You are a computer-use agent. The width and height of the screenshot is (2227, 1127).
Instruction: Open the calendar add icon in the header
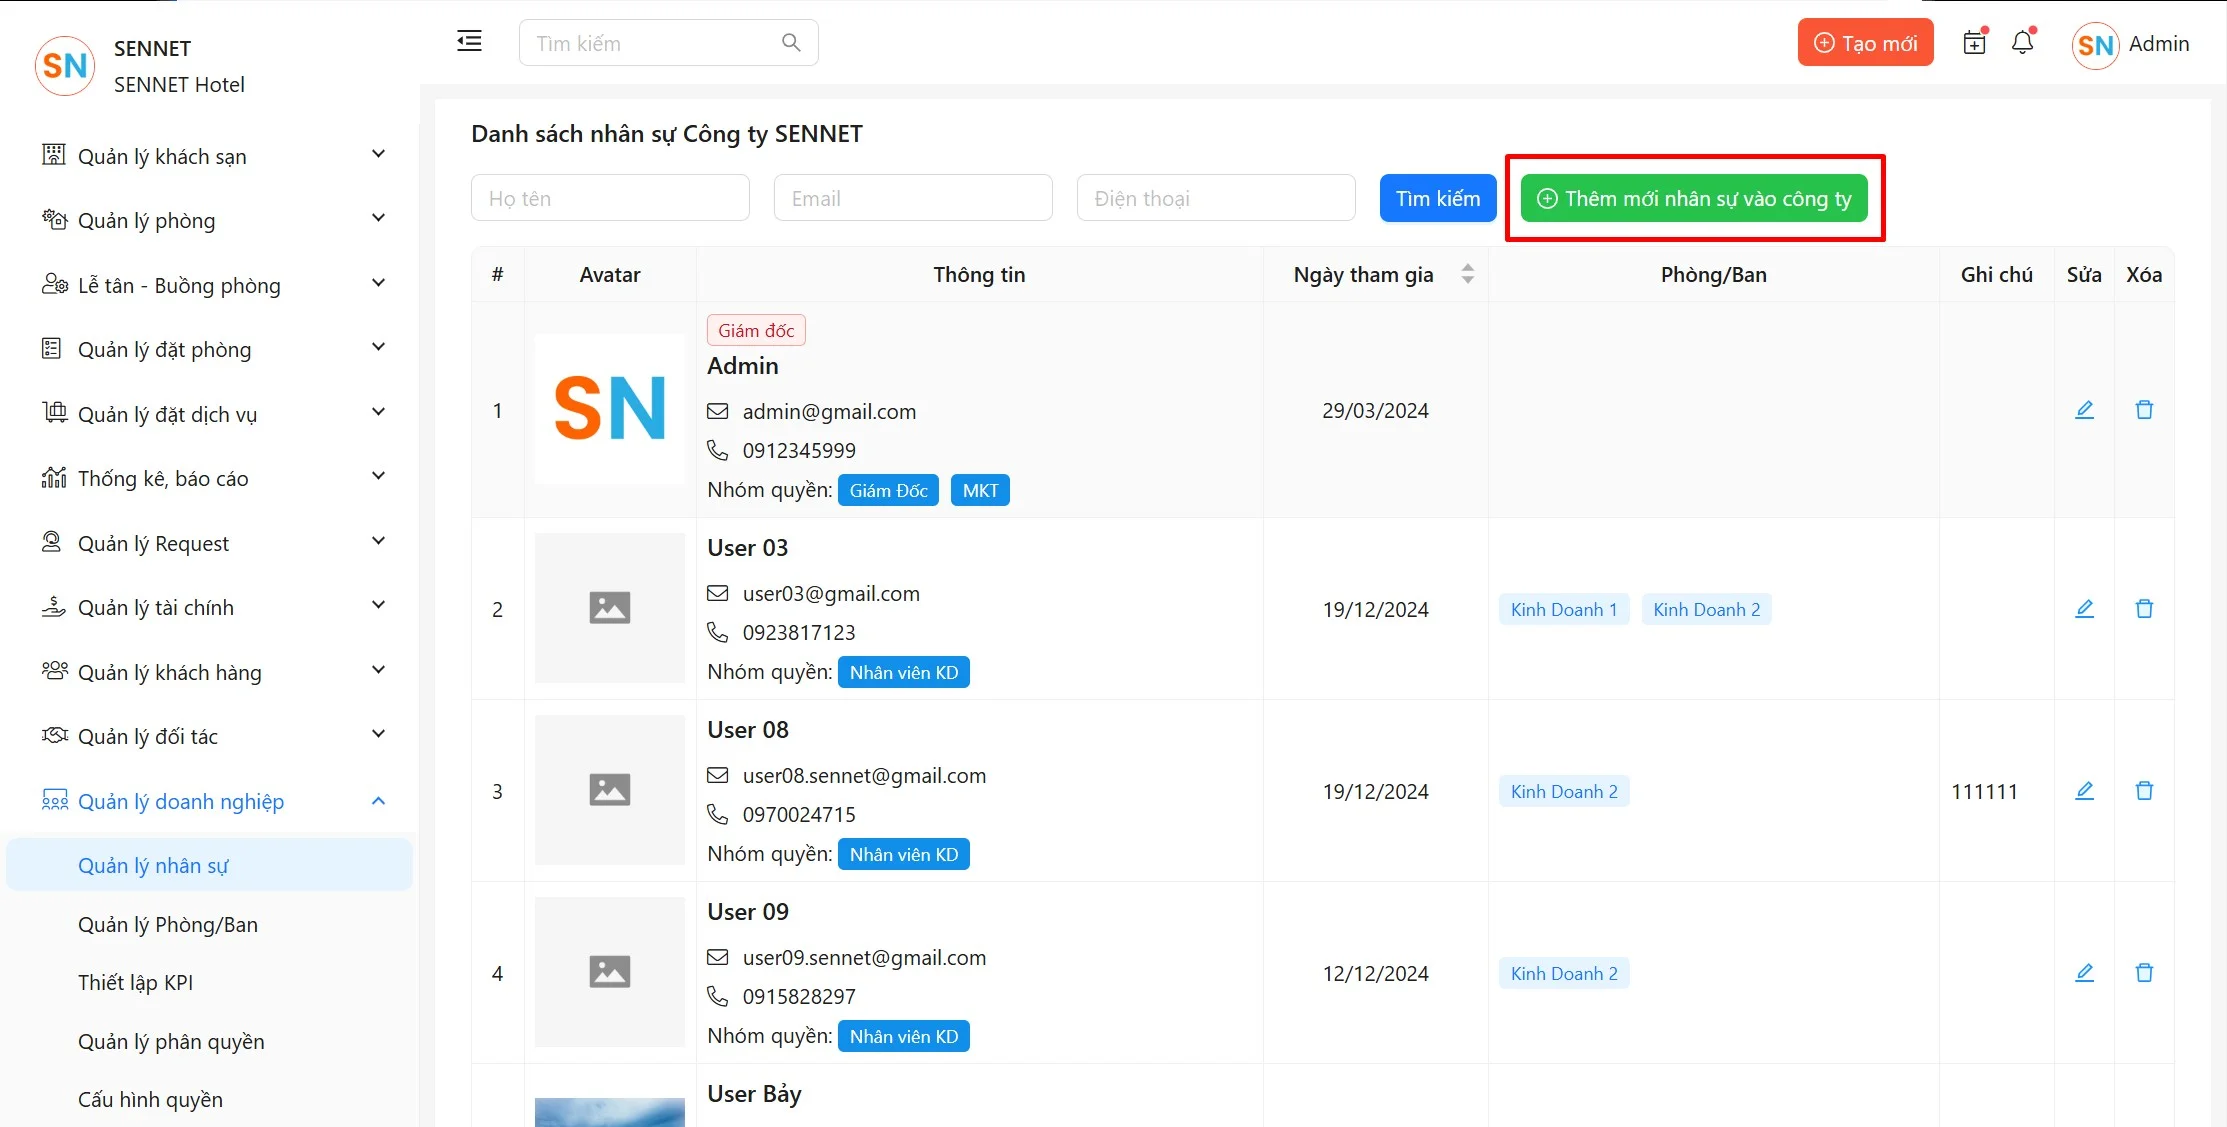pos(1974,43)
